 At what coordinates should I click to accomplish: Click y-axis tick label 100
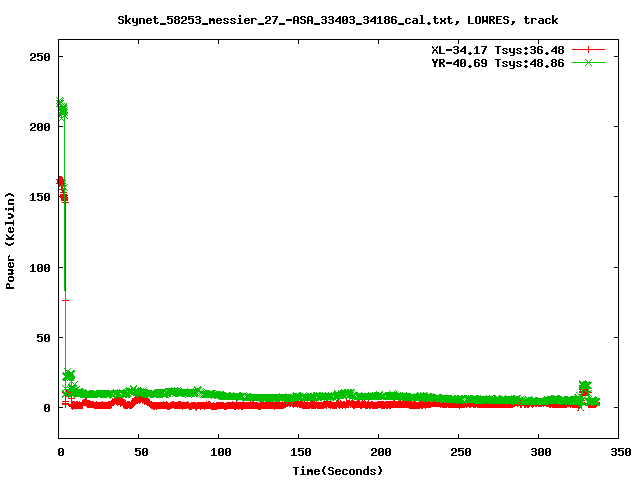point(40,268)
